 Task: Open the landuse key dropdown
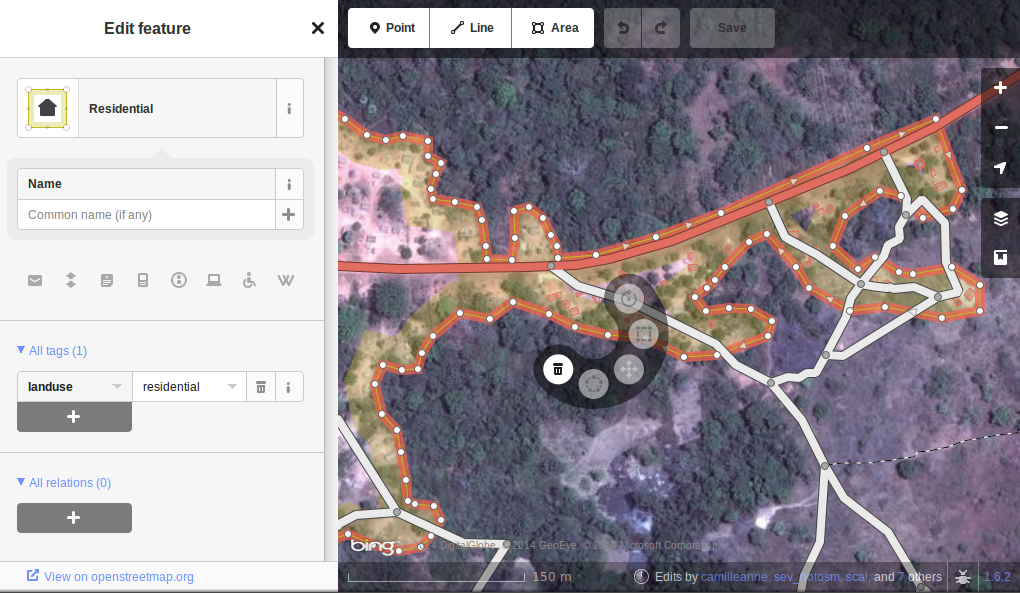pos(116,386)
